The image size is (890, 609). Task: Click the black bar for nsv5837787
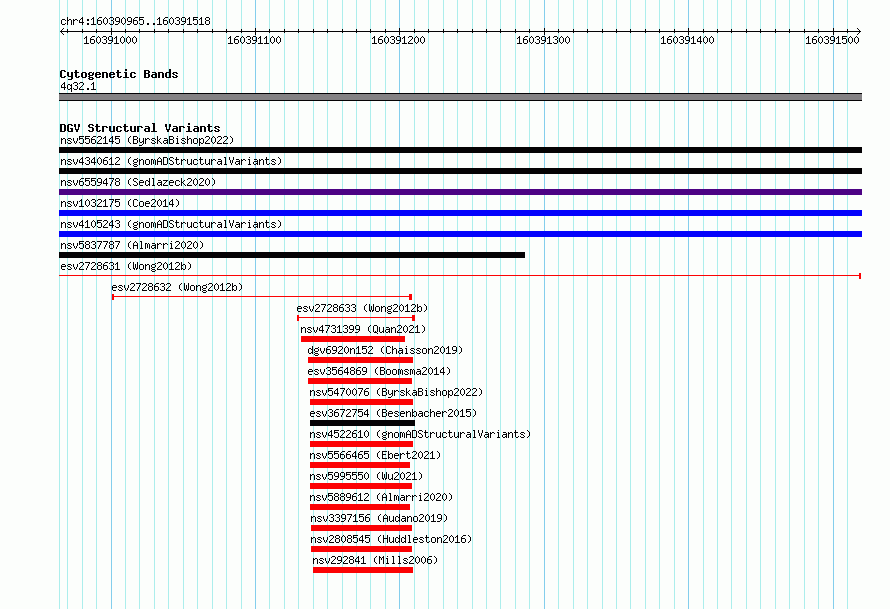coord(292,255)
